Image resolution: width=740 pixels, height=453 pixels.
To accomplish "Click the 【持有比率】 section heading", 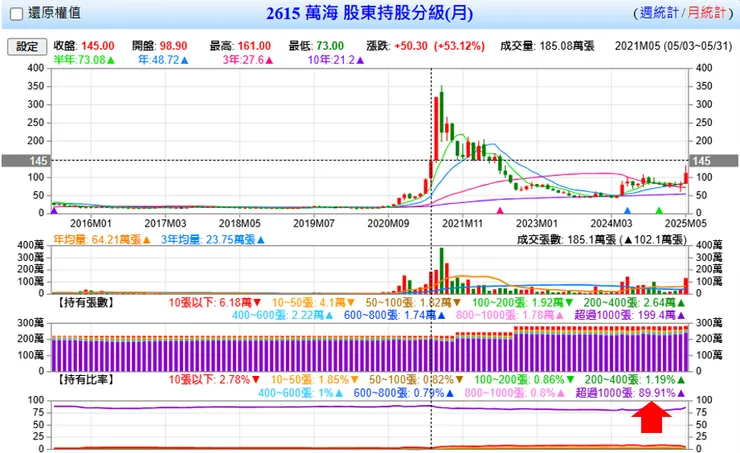I will [85, 379].
